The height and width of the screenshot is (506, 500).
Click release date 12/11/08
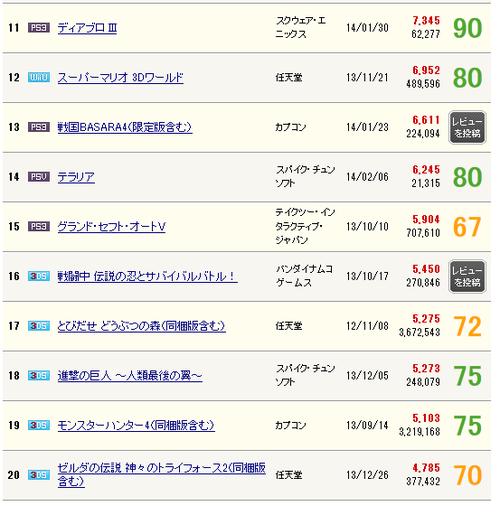coord(367,326)
